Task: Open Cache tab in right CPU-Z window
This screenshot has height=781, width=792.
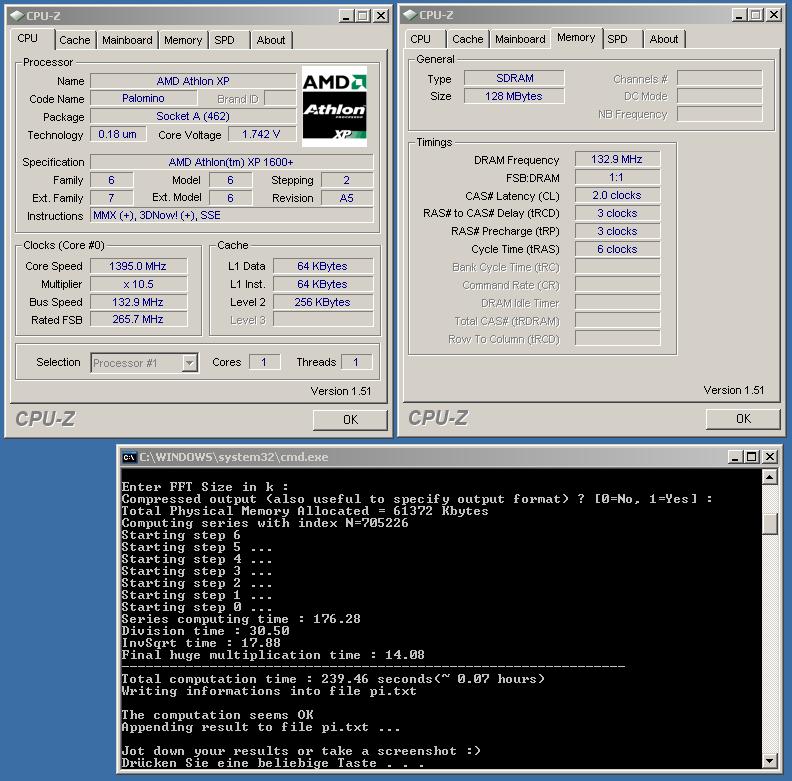Action: pos(467,39)
